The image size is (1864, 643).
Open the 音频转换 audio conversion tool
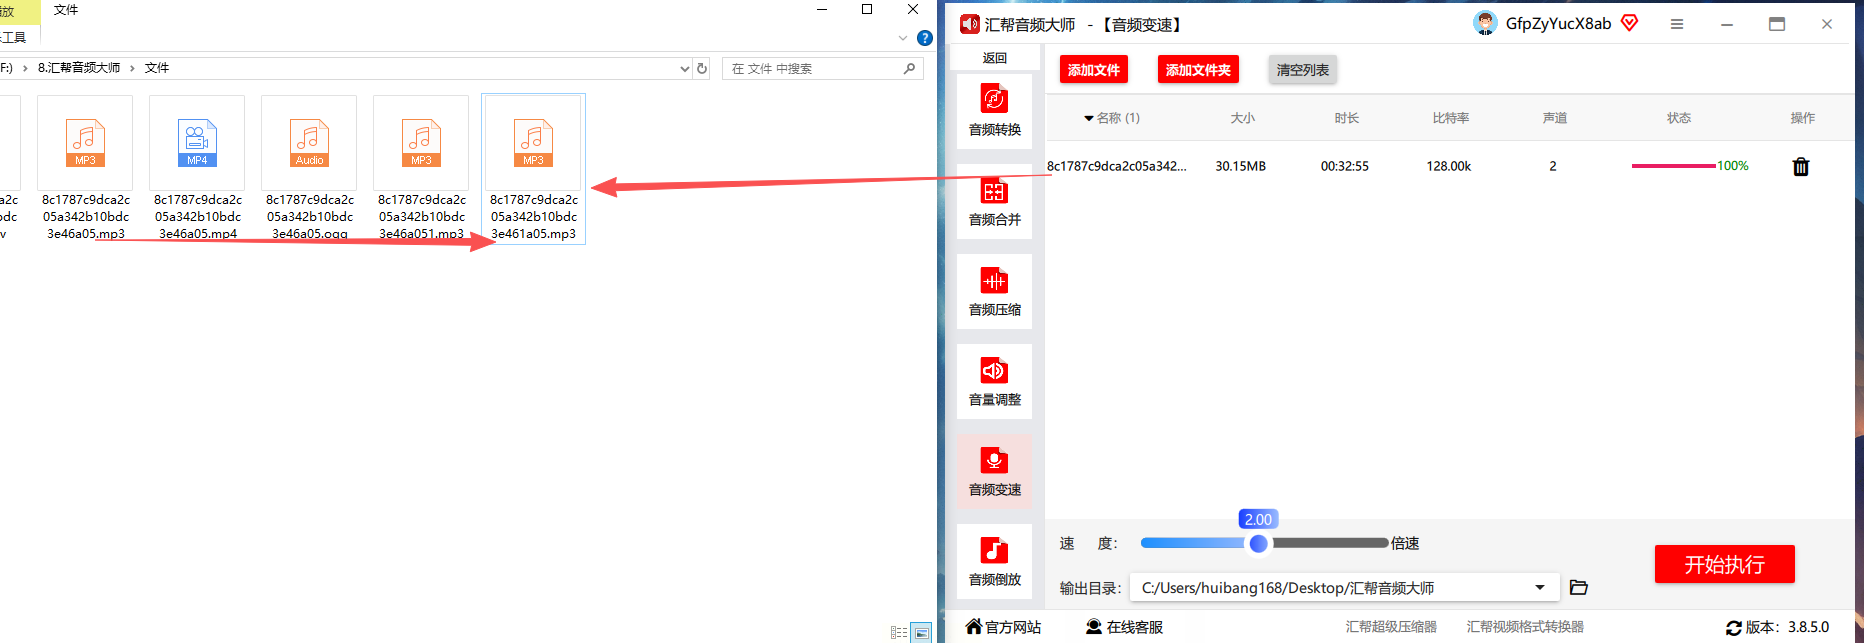[x=994, y=111]
